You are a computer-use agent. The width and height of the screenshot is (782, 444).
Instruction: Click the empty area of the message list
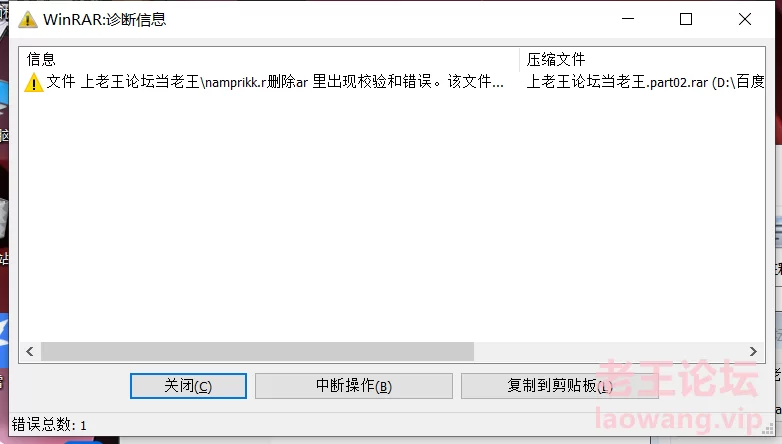point(392,217)
